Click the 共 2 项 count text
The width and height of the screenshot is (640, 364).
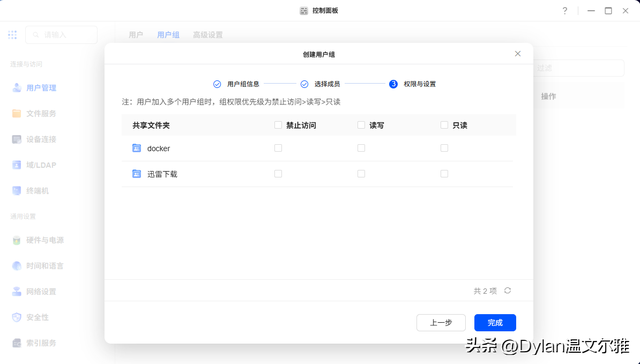[x=485, y=291]
